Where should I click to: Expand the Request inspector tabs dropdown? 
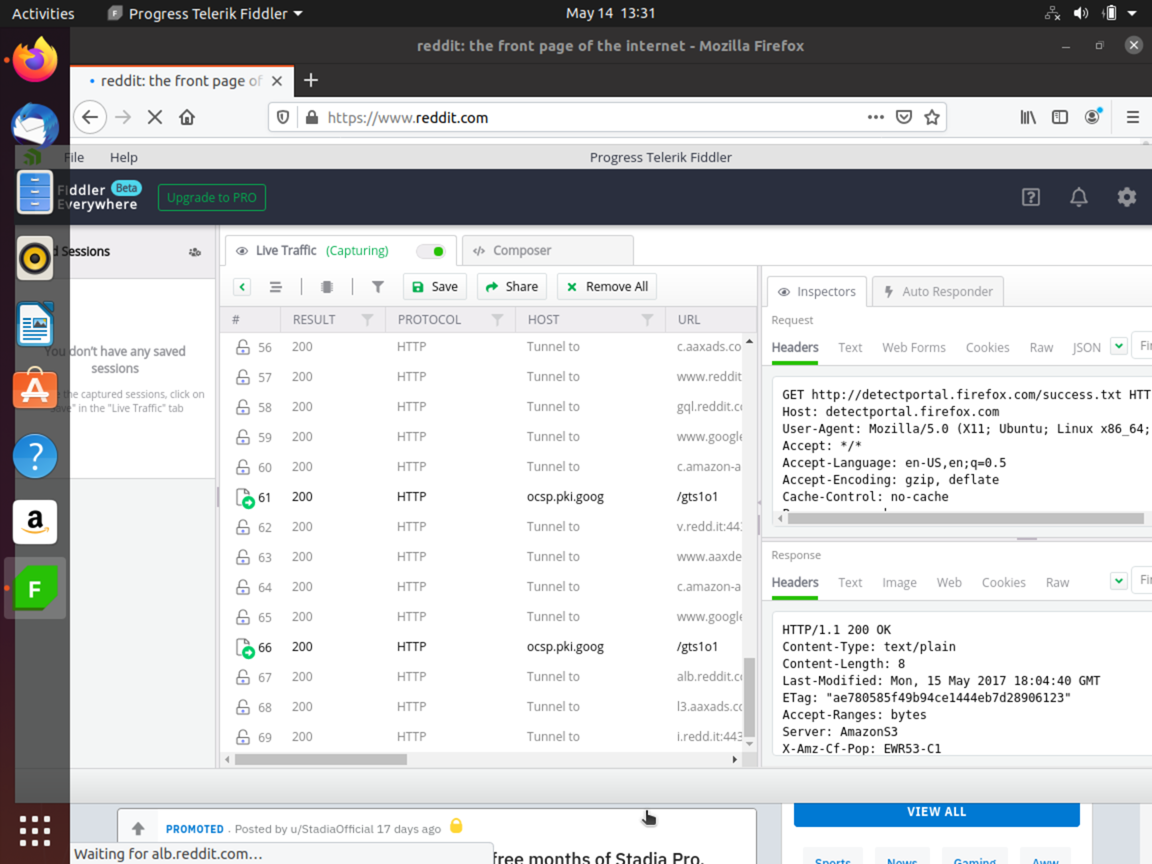(x=1118, y=347)
